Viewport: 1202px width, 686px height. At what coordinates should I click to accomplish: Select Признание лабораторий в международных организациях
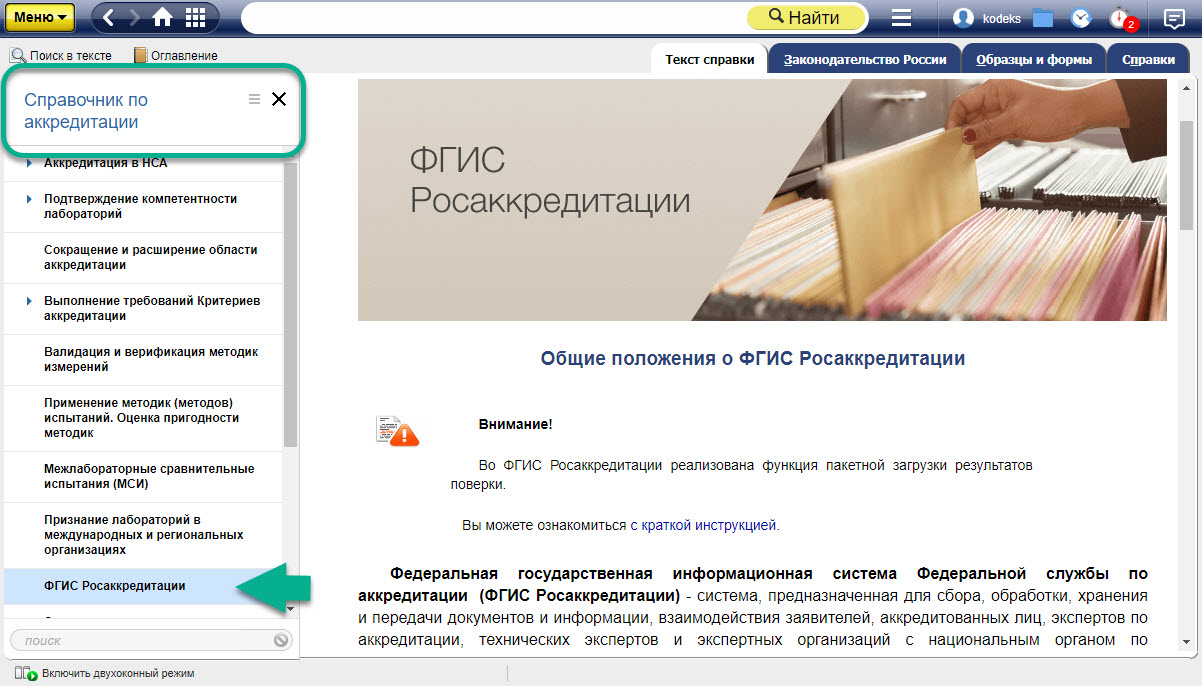click(144, 535)
